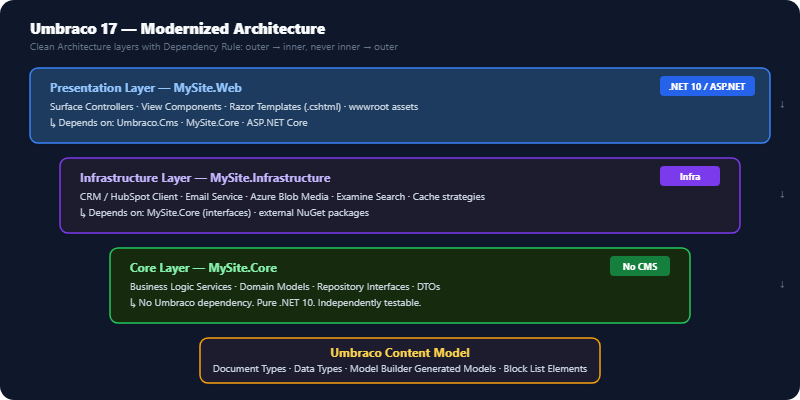Click the Business Logic Services · Domain Models line
This screenshot has width=800, height=400.
point(285,287)
